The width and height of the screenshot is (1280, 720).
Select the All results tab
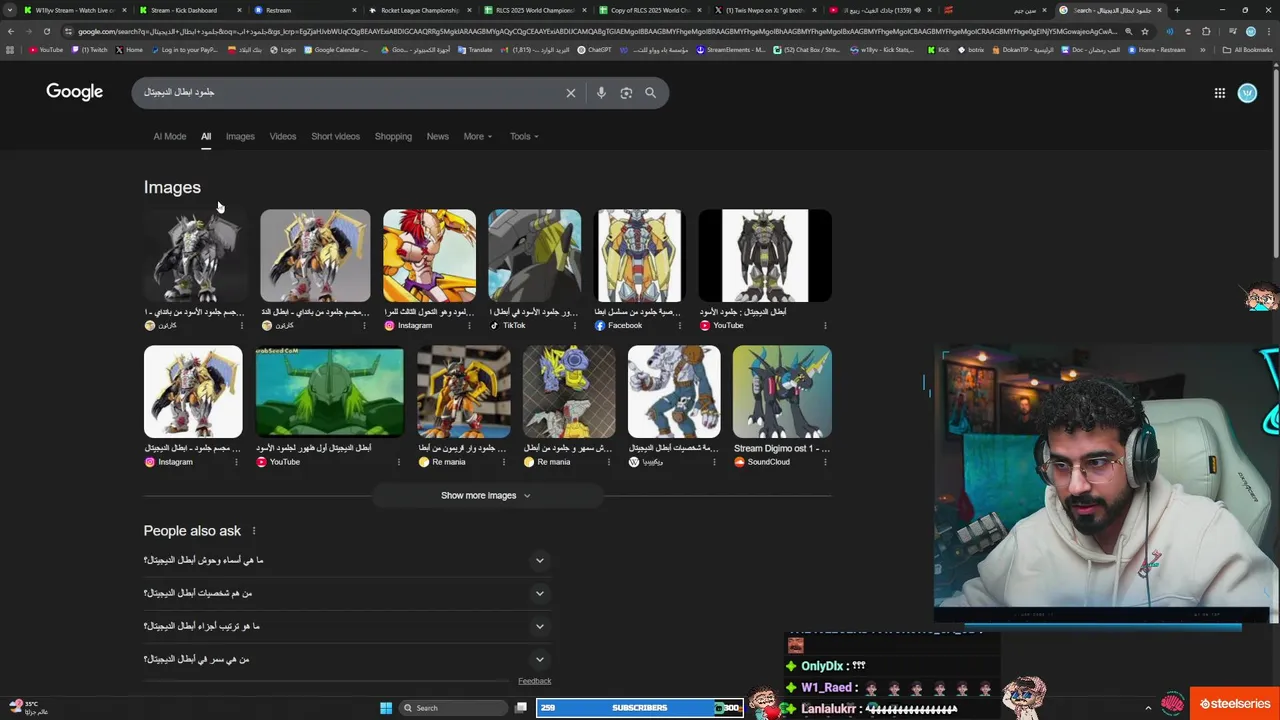[x=206, y=136]
